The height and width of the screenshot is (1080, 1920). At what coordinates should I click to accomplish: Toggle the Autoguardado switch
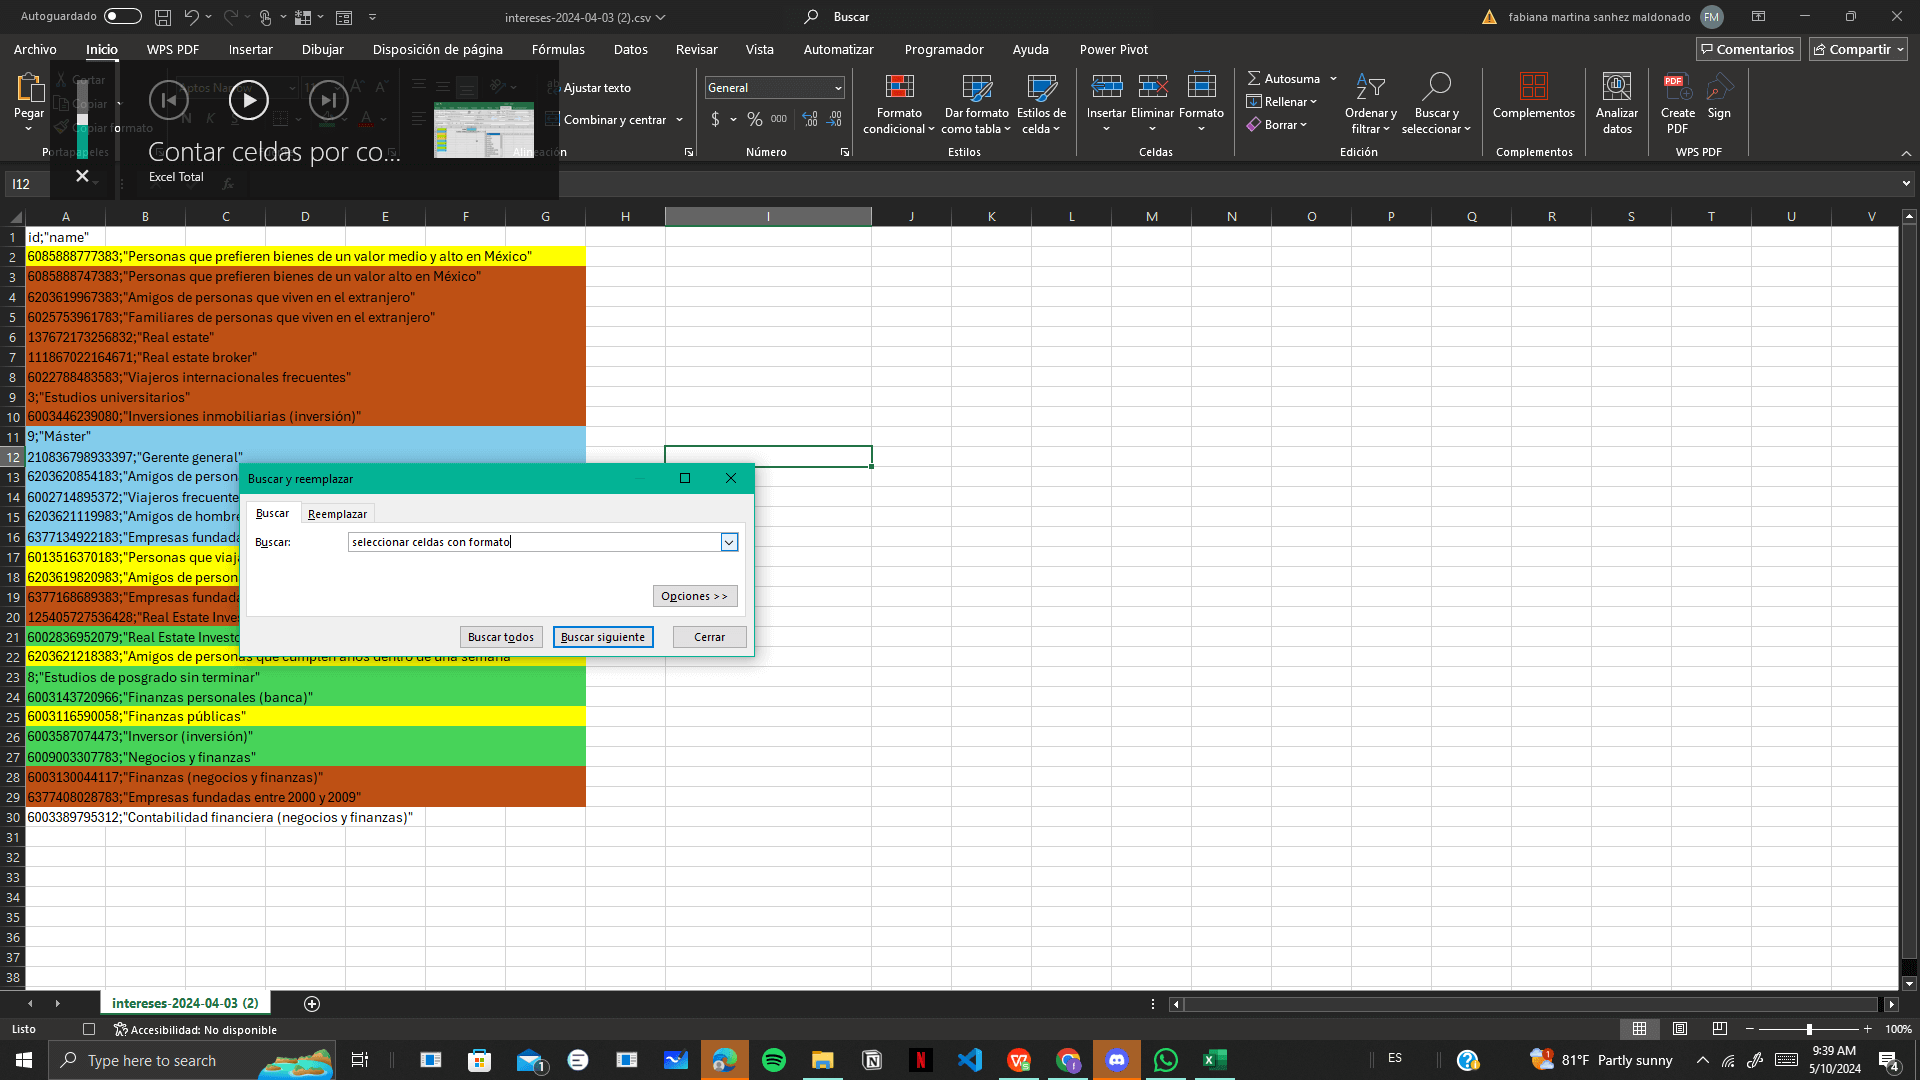point(122,16)
